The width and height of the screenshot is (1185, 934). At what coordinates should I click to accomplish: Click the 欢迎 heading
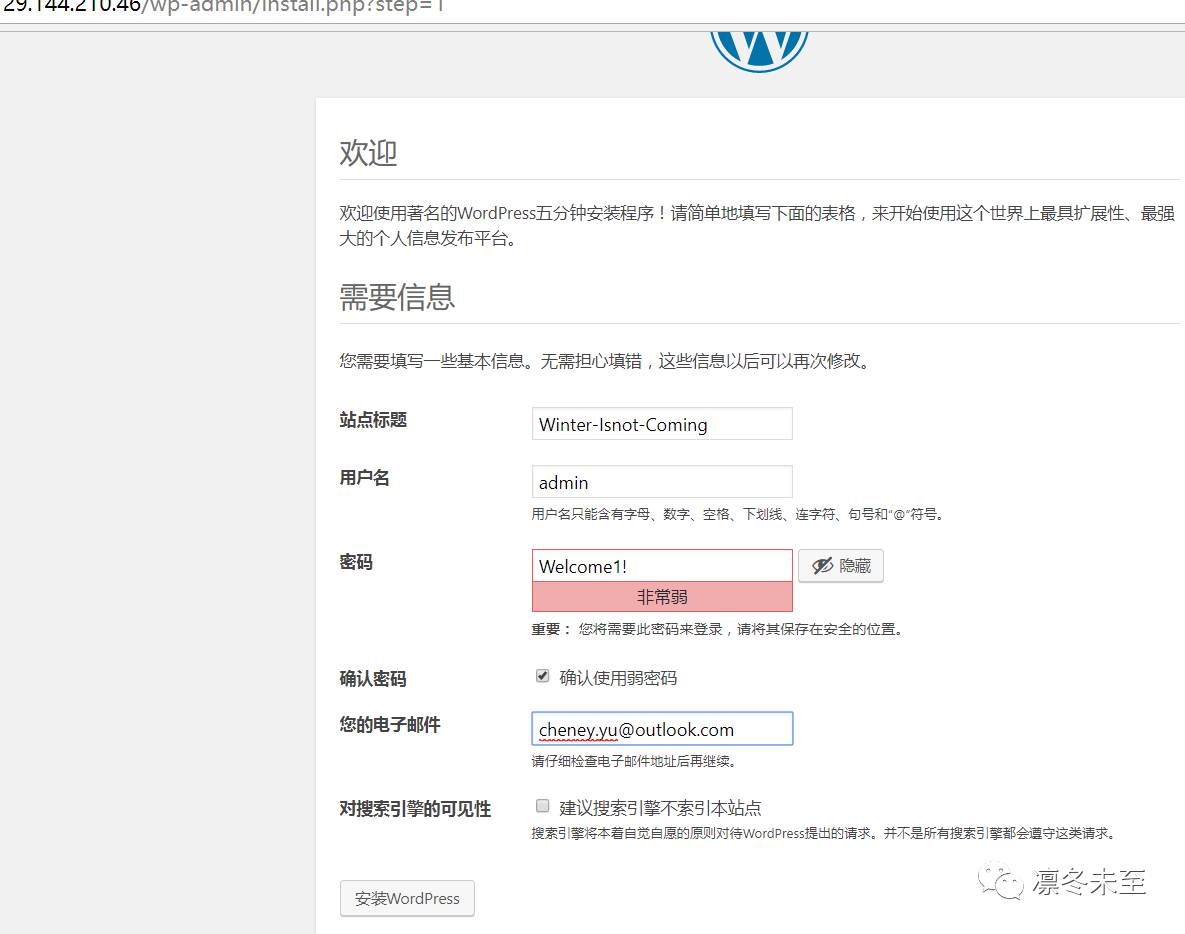(x=368, y=153)
